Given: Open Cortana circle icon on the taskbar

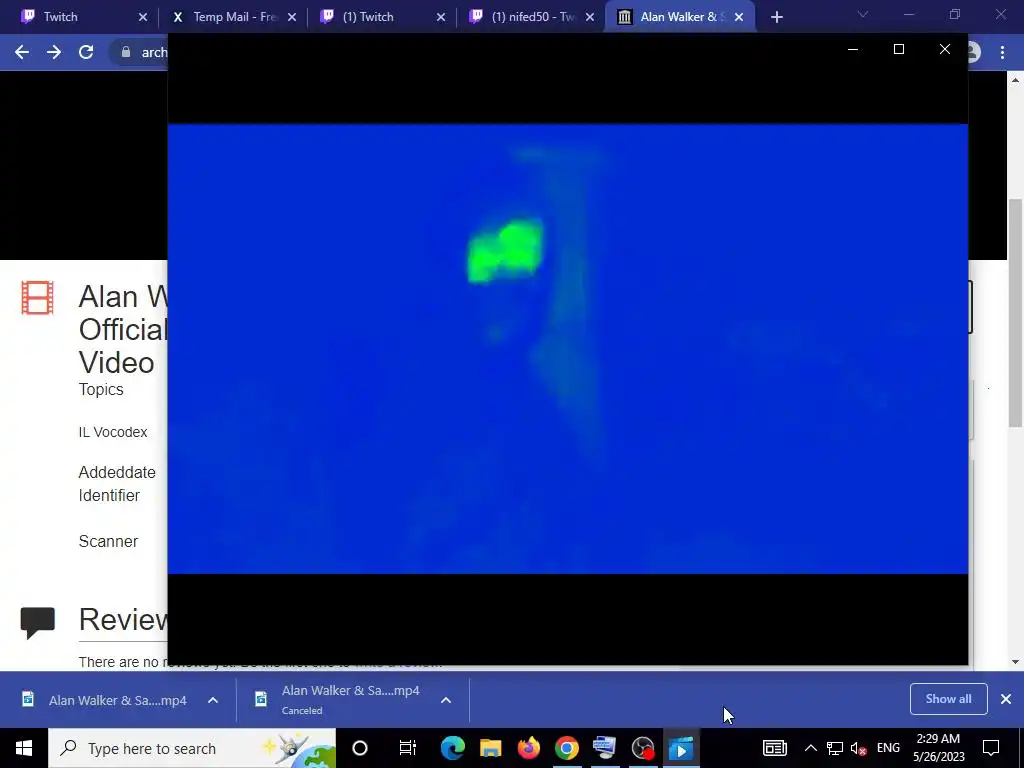Looking at the screenshot, I should tap(360, 748).
